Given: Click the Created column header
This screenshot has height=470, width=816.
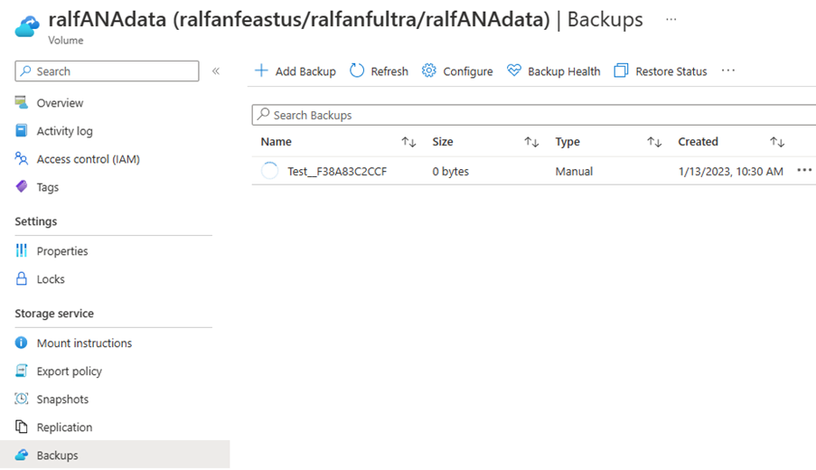Looking at the screenshot, I should click(698, 142).
